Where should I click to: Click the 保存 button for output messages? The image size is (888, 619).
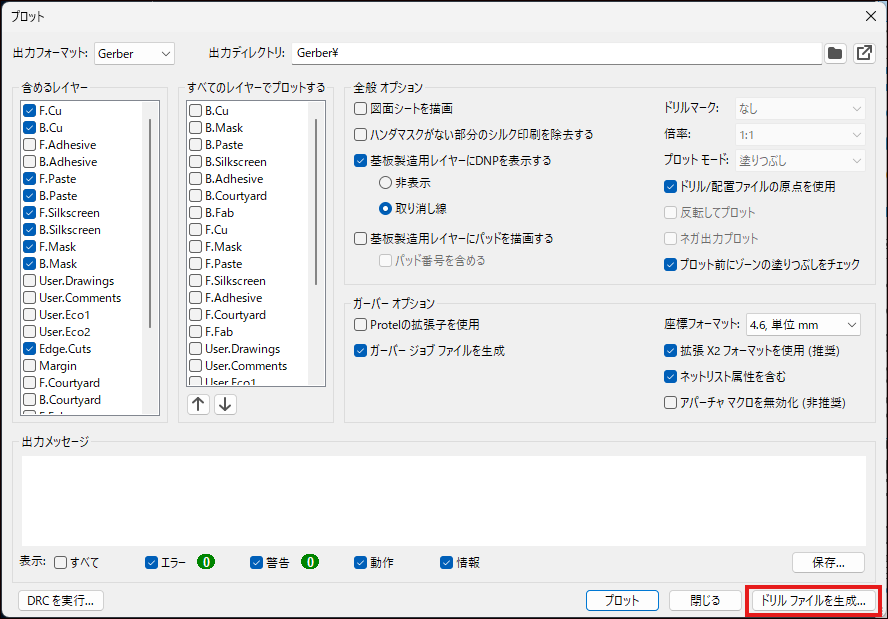click(x=828, y=562)
